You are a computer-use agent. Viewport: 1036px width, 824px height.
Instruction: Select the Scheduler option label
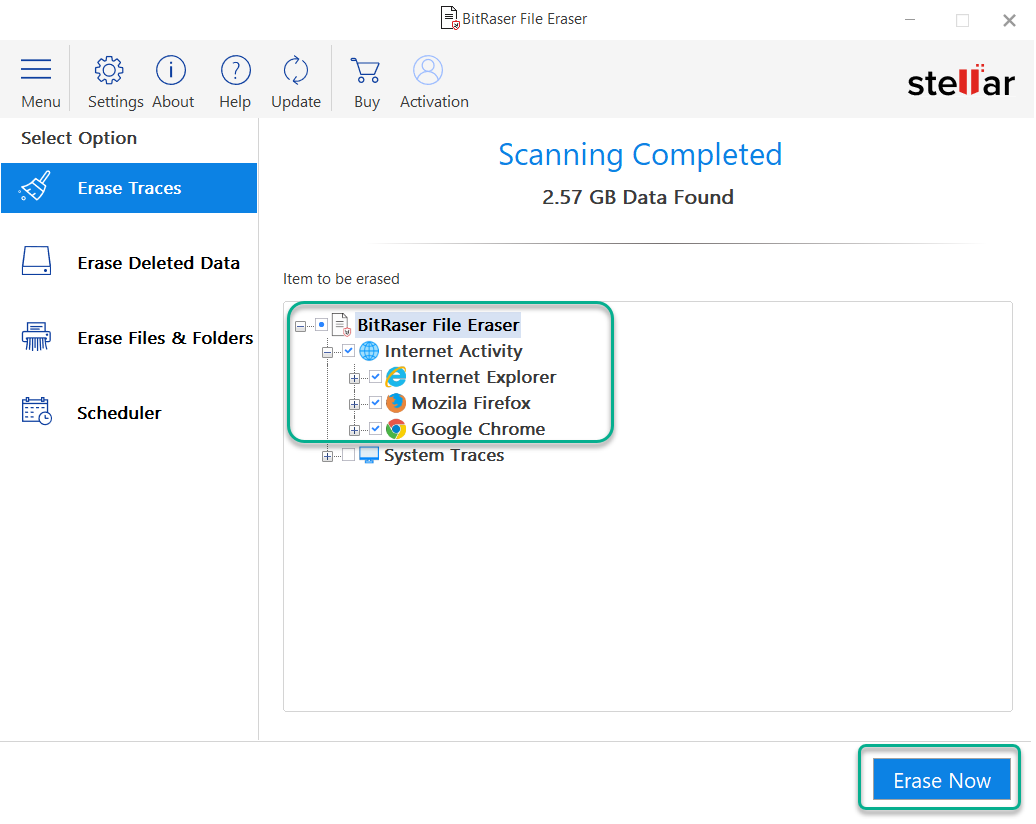[x=119, y=413]
